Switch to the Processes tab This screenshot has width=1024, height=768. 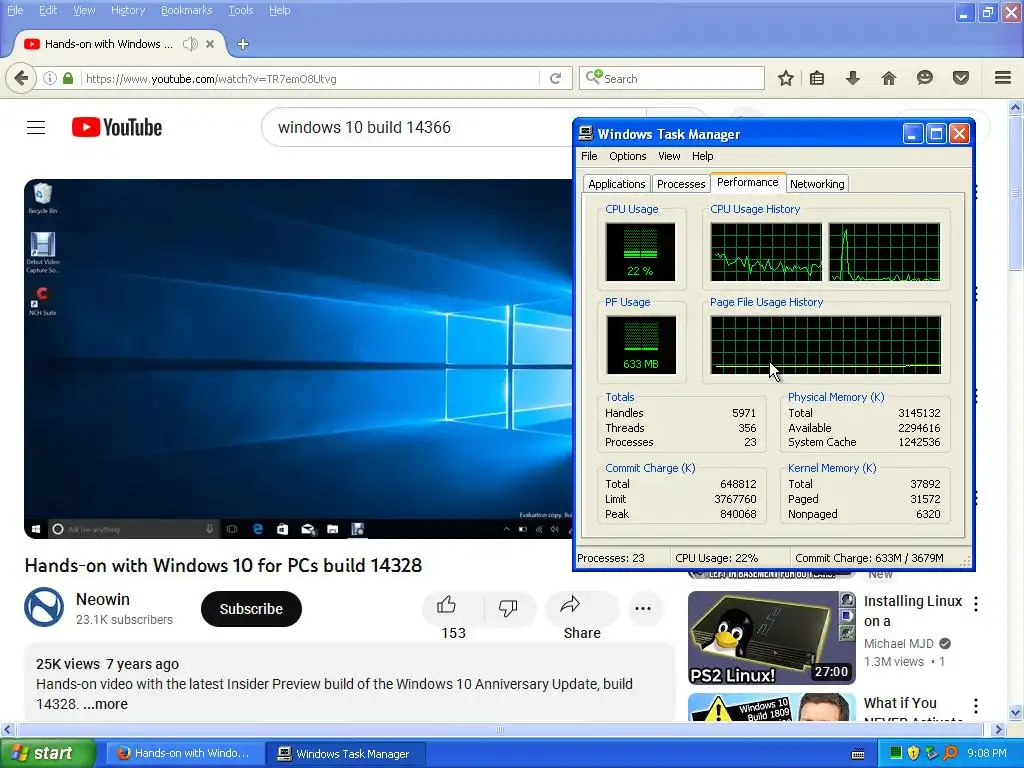(x=681, y=184)
